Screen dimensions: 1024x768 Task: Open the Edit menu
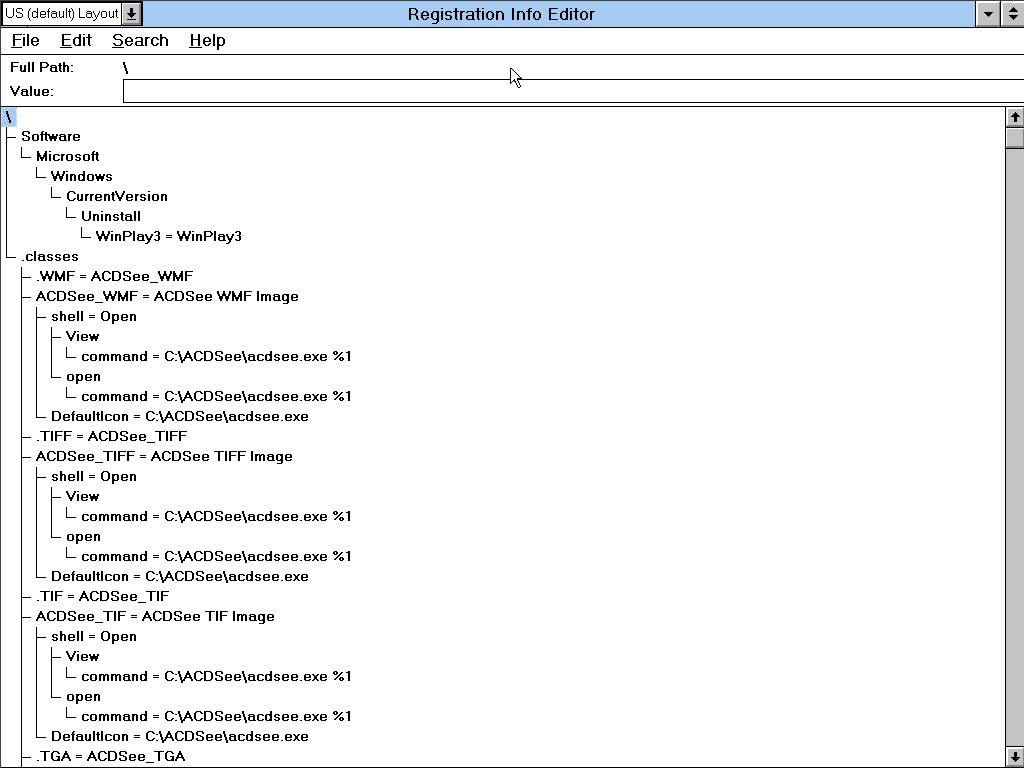[76, 40]
